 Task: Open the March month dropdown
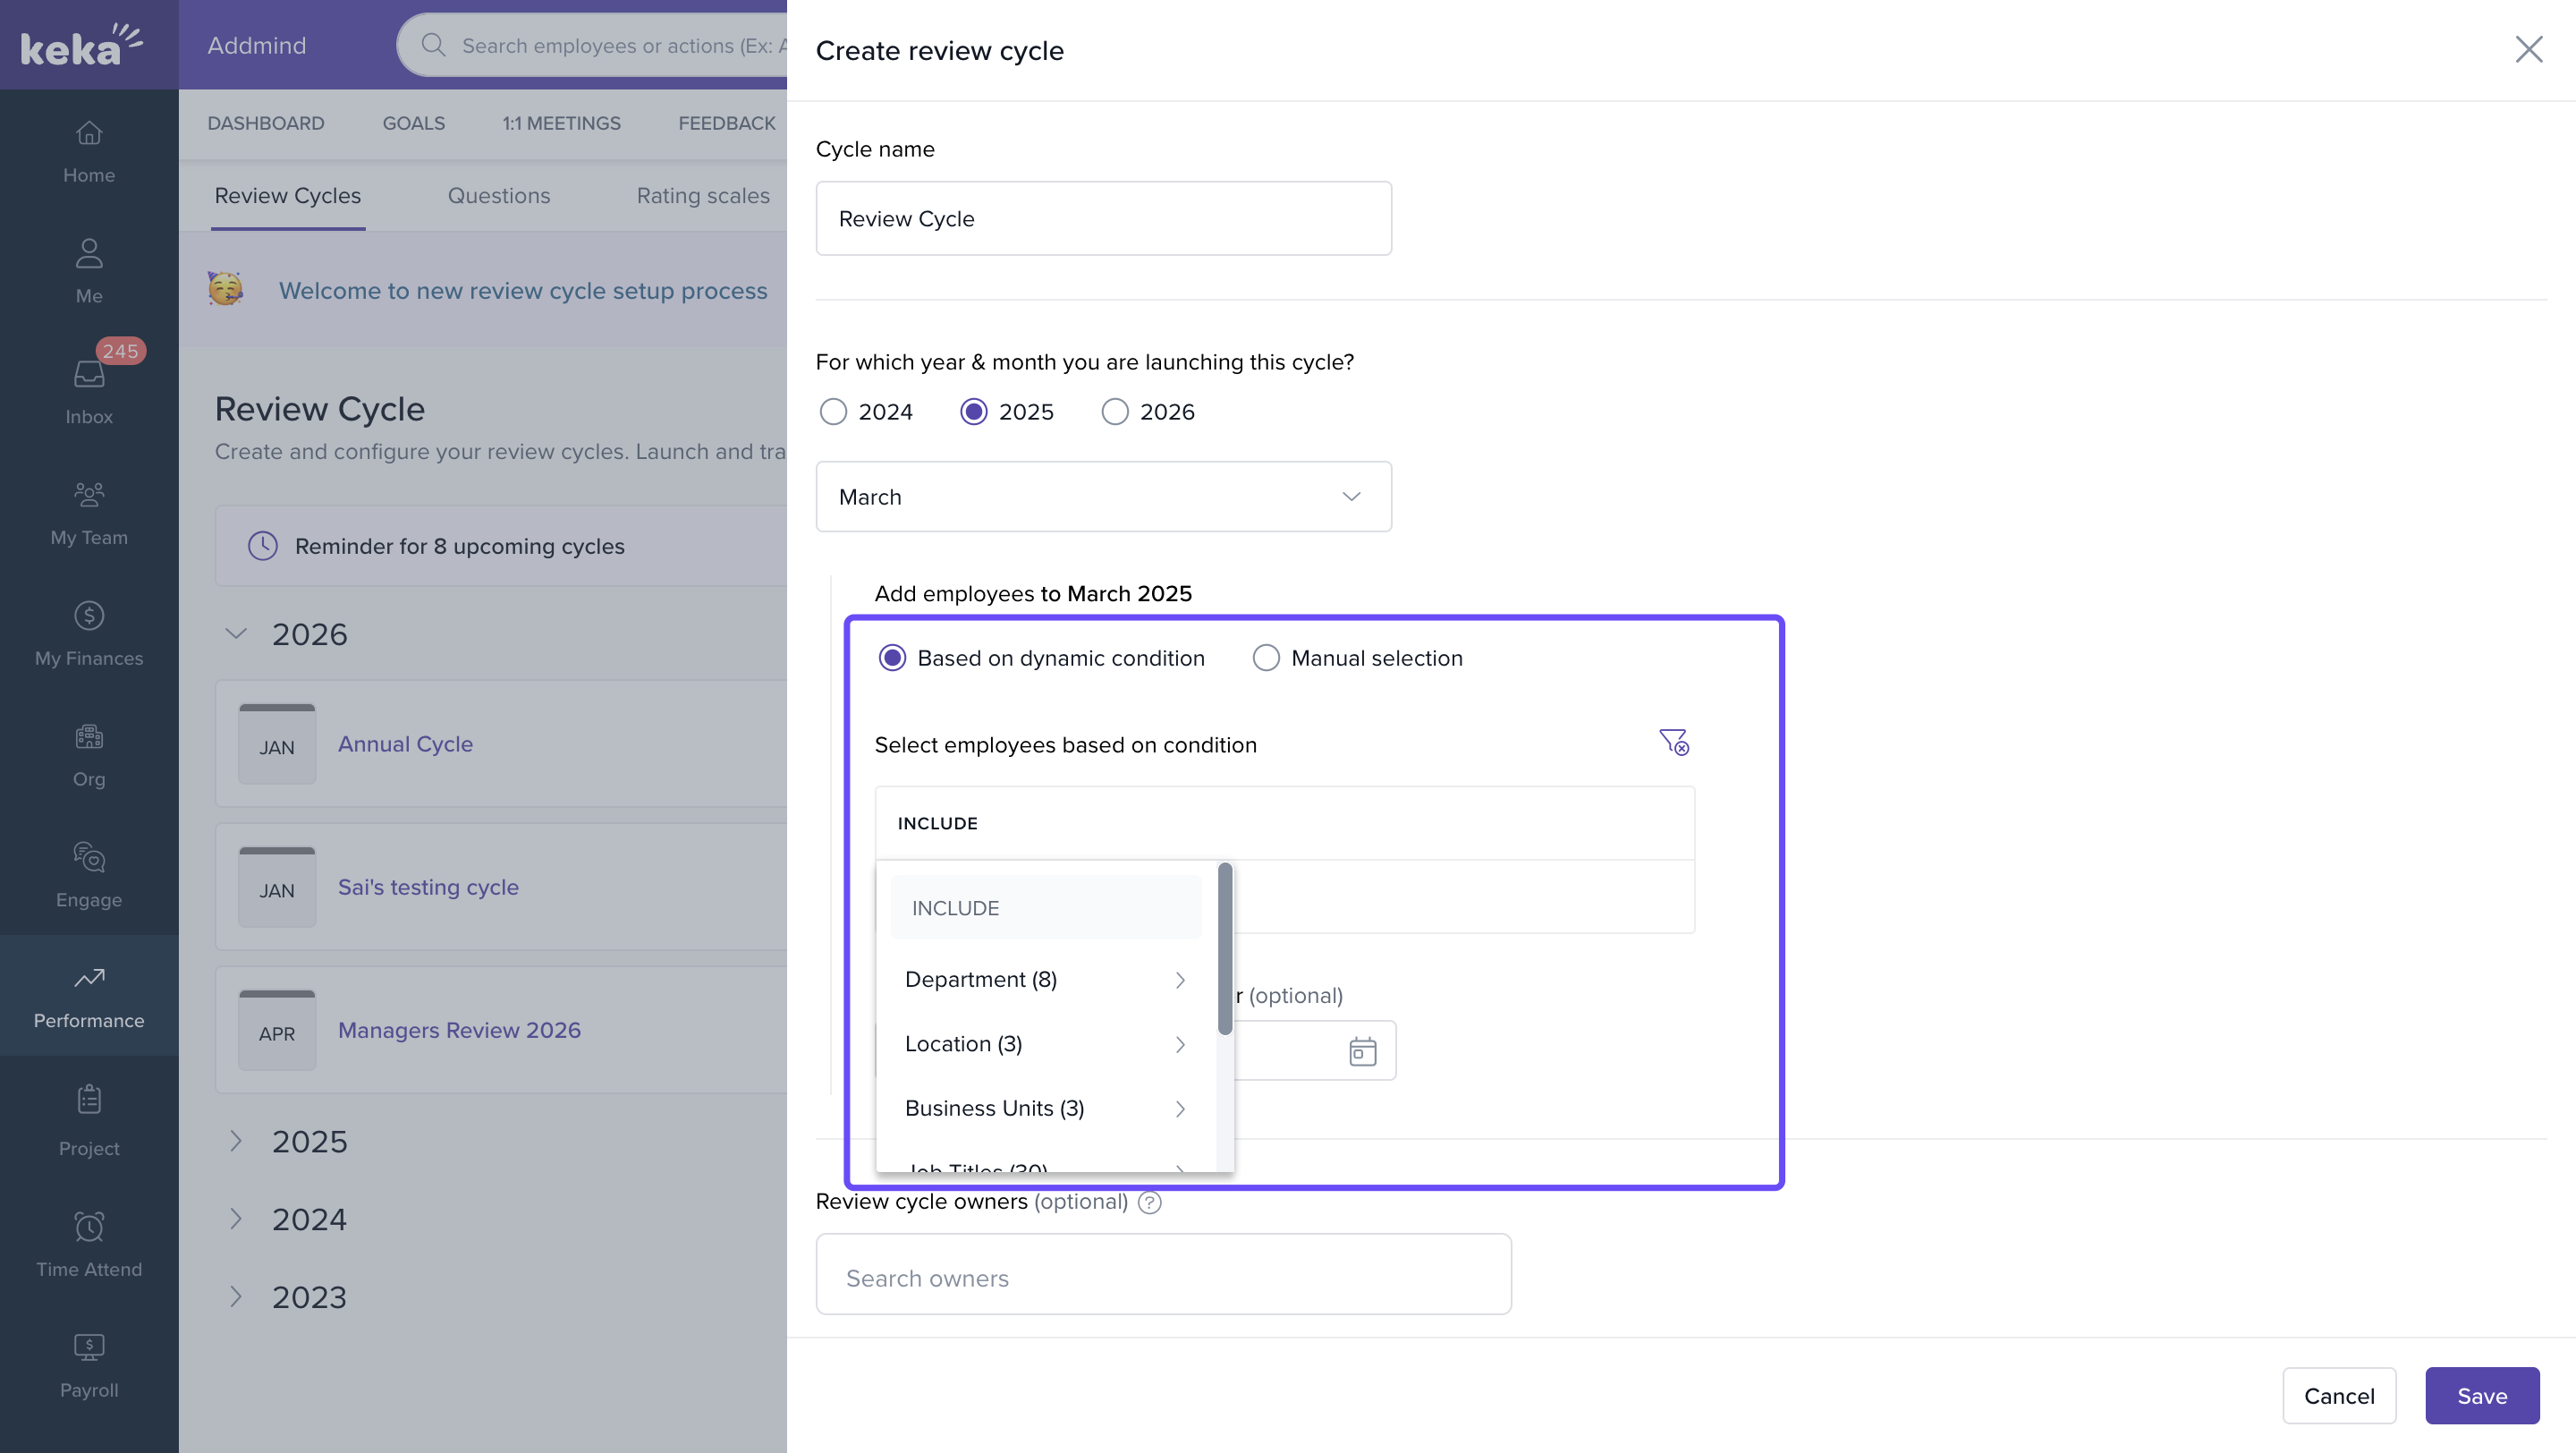pos(1103,497)
